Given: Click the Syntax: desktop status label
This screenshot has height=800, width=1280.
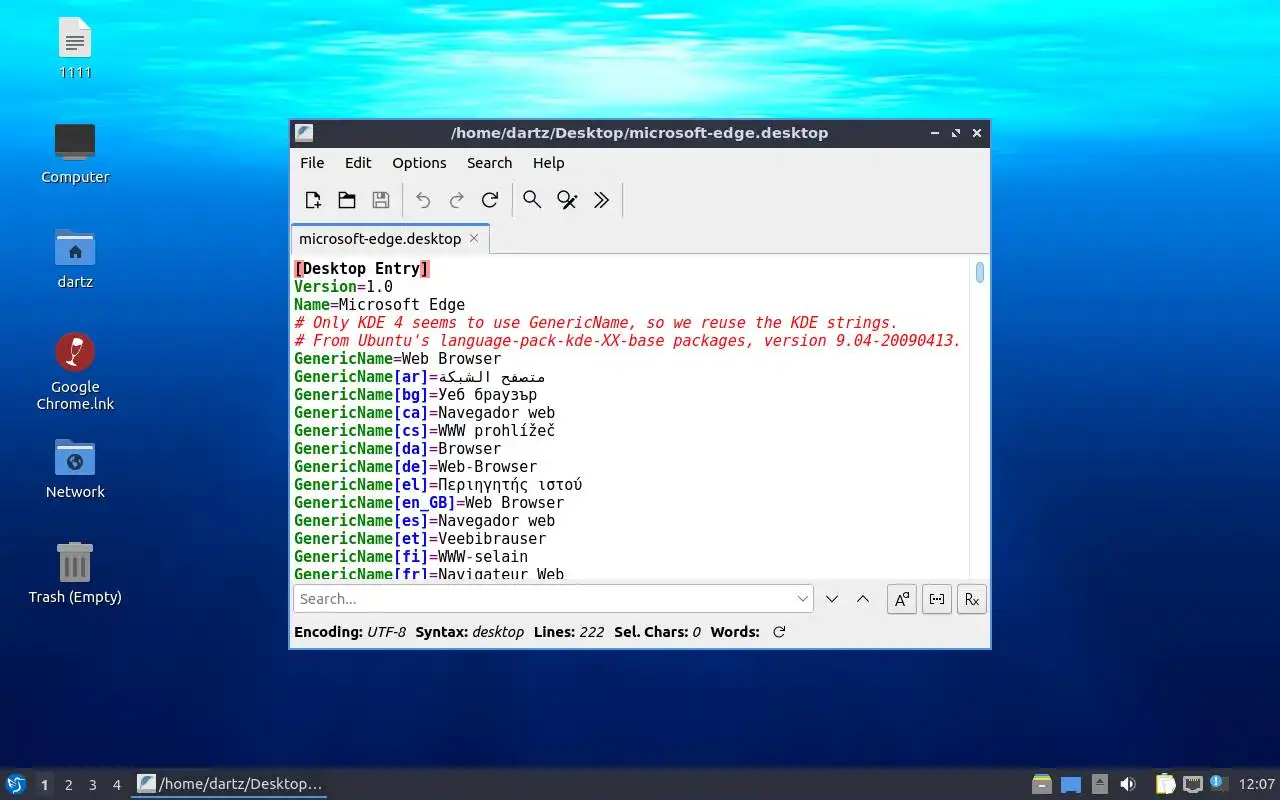Looking at the screenshot, I should click(x=470, y=632).
